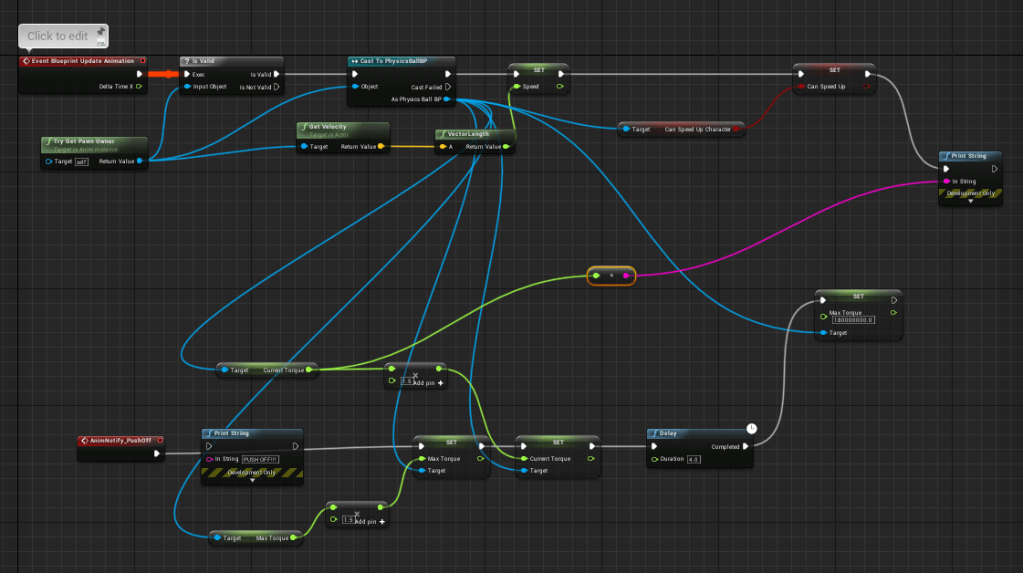Viewport: 1023px width, 573px height.
Task: Click the 'Click to edit' comment bubble
Action: pos(57,36)
